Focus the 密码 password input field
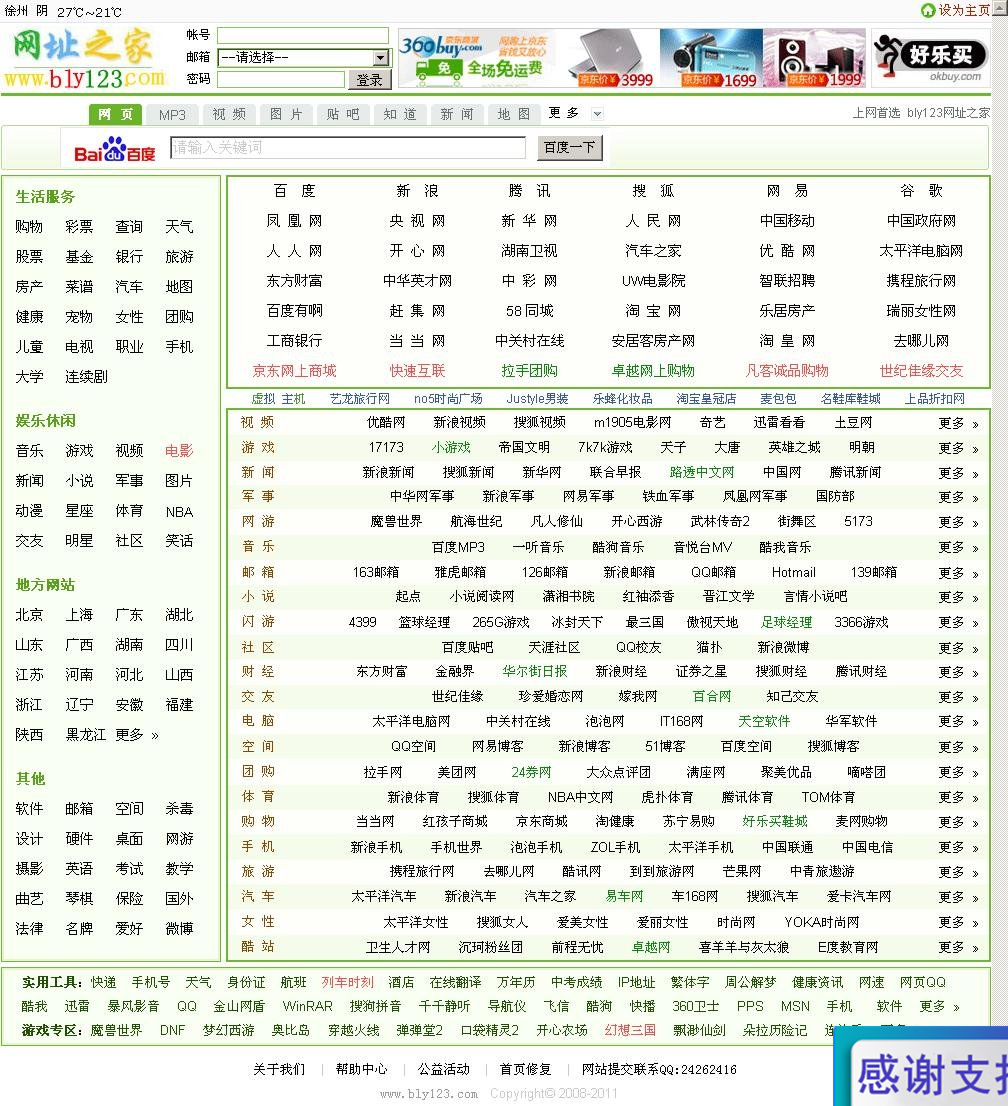Image resolution: width=1008 pixels, height=1106 pixels. click(281, 79)
